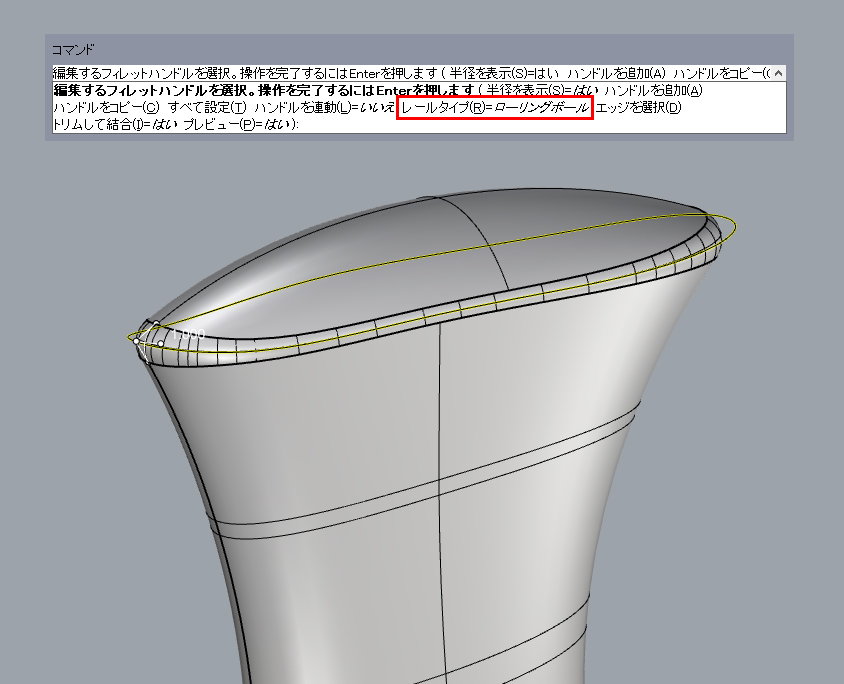Viewport: 844px width, 684px height.
Task: Click command history scroll-up arrow
Action: point(778,73)
